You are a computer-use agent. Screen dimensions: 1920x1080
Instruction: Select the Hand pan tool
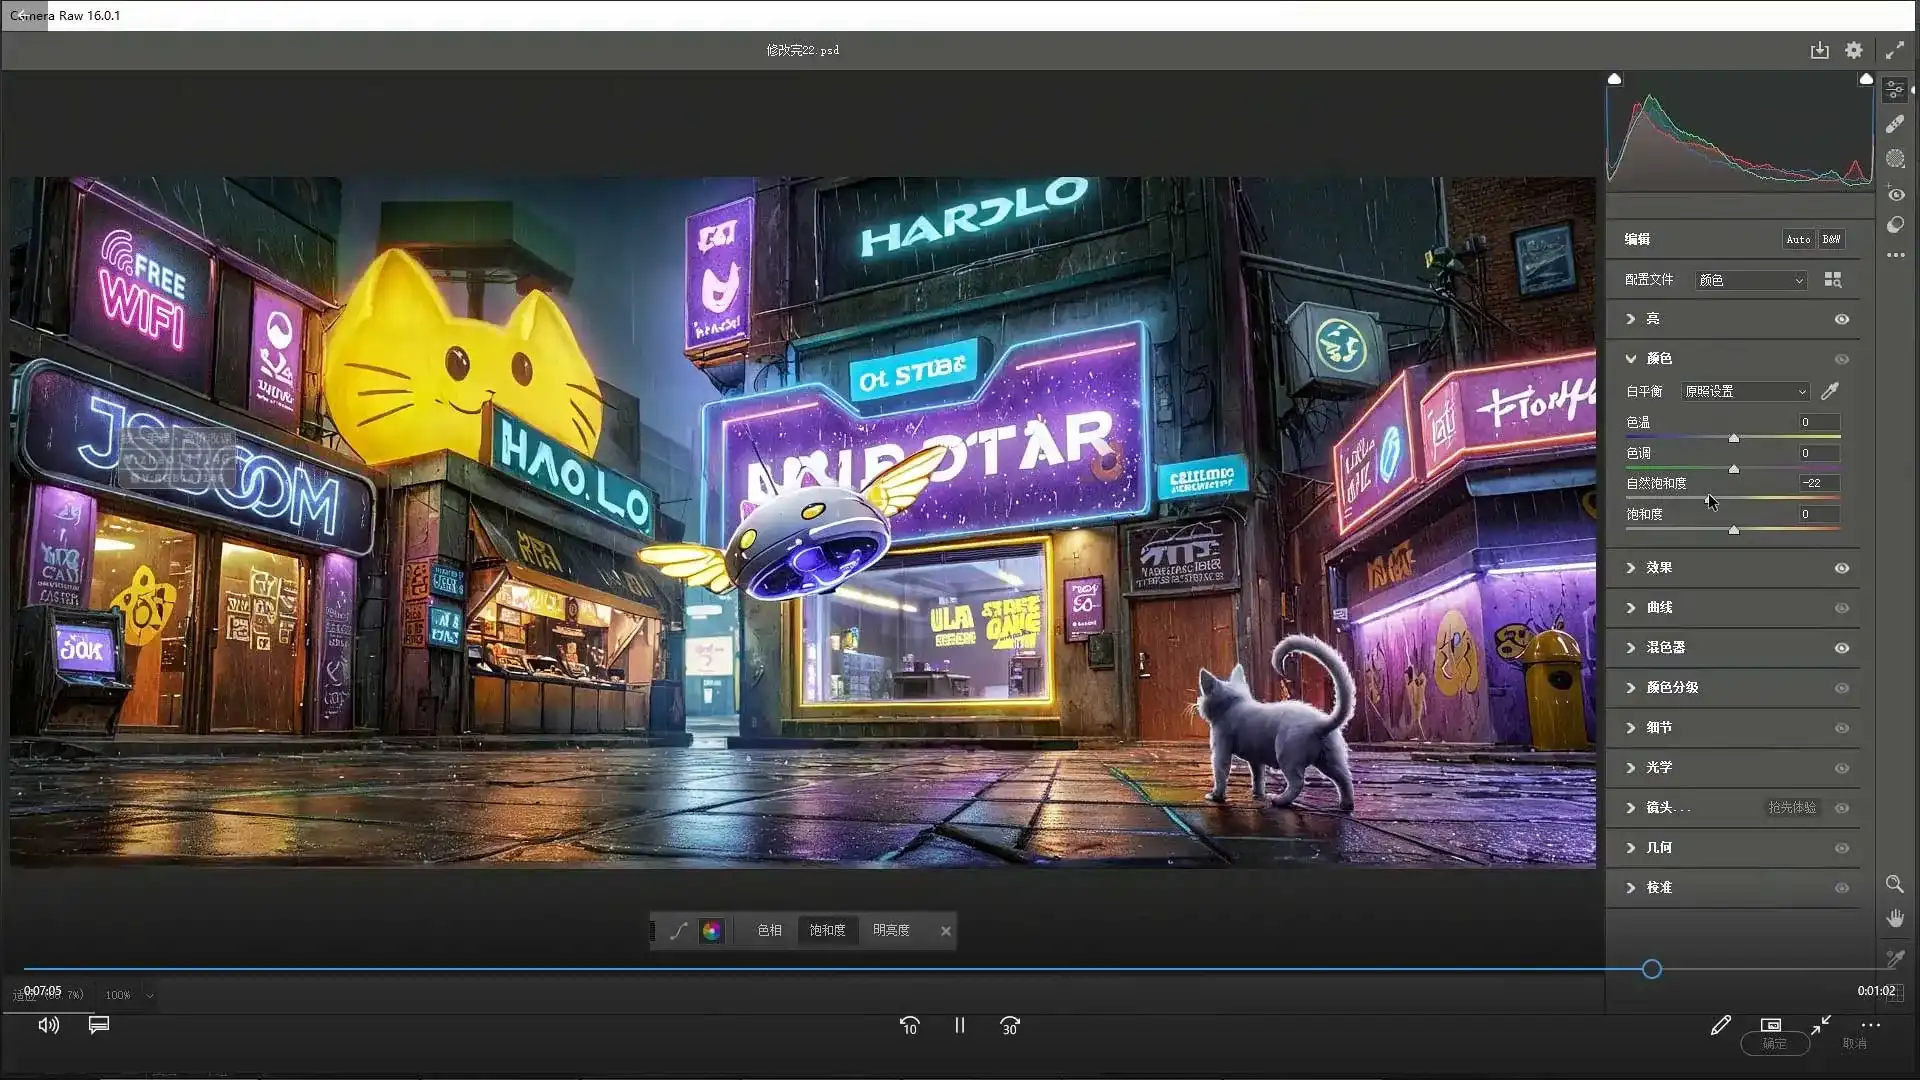coord(1895,919)
